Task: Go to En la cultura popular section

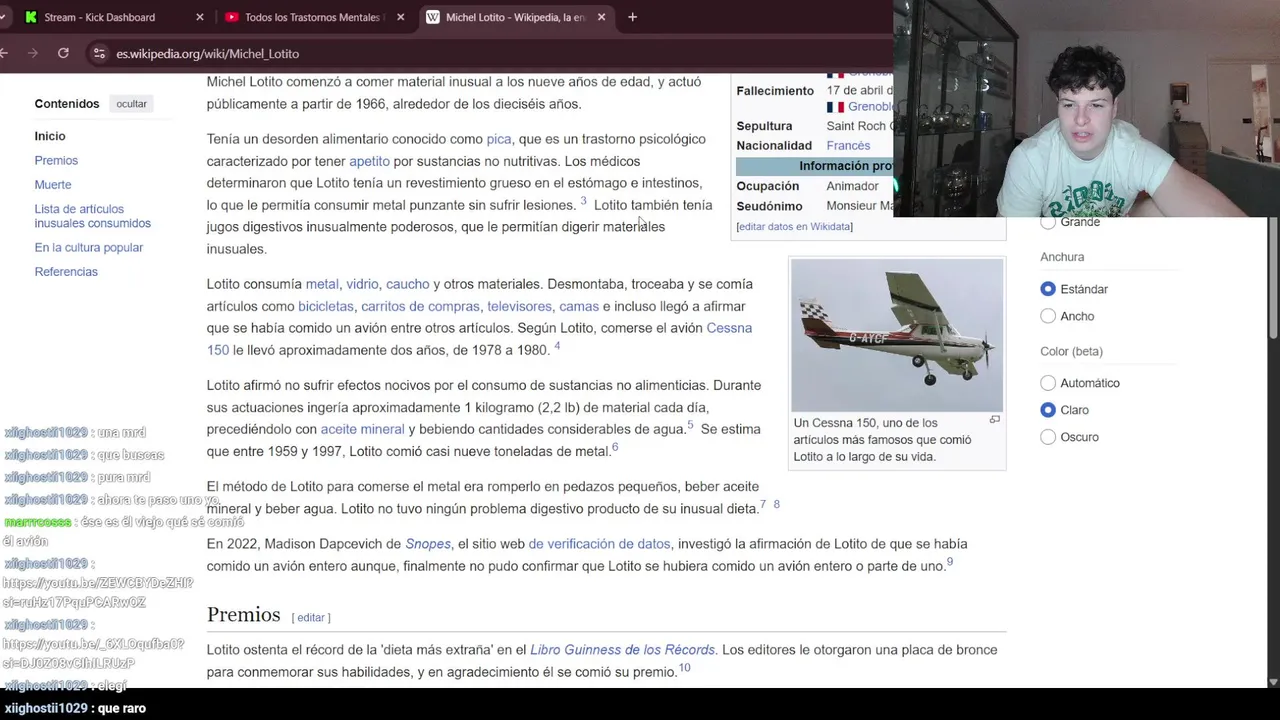Action: click(89, 248)
